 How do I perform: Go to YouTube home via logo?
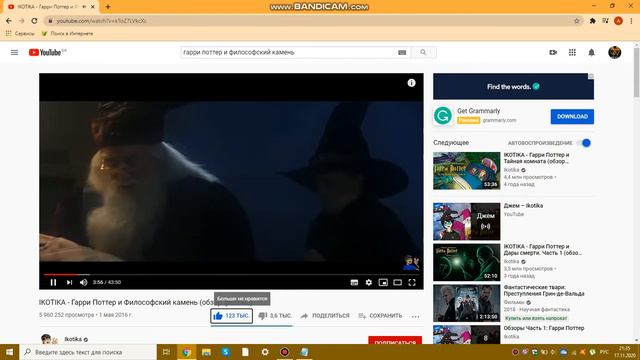(x=45, y=52)
